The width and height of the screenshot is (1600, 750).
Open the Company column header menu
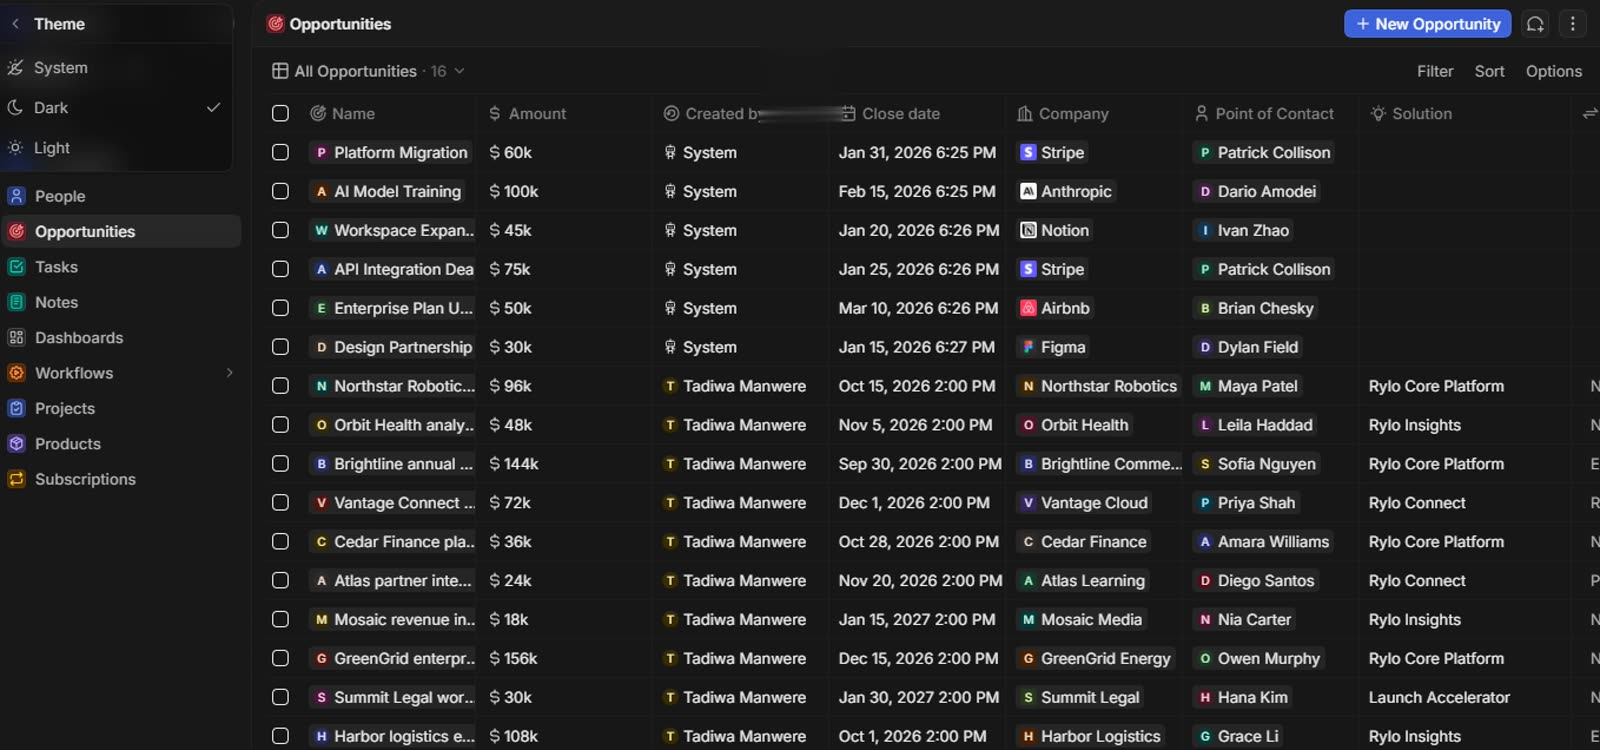1063,114
